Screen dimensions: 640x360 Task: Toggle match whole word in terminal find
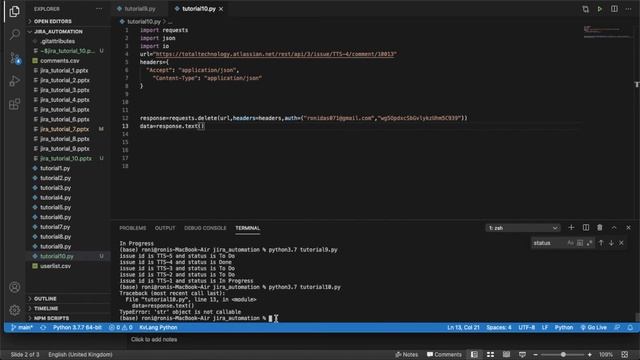[x=580, y=243]
